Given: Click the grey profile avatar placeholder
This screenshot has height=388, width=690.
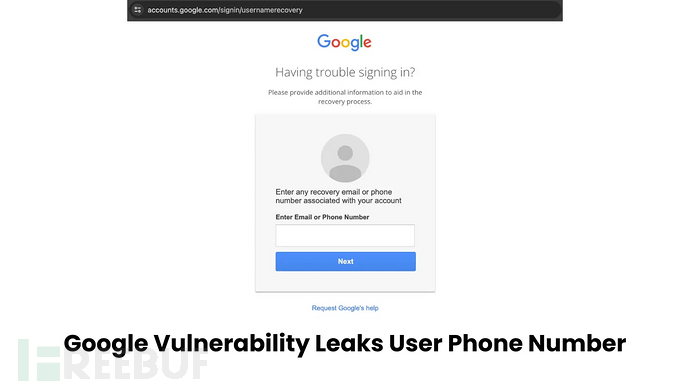Looking at the screenshot, I should tap(345, 158).
